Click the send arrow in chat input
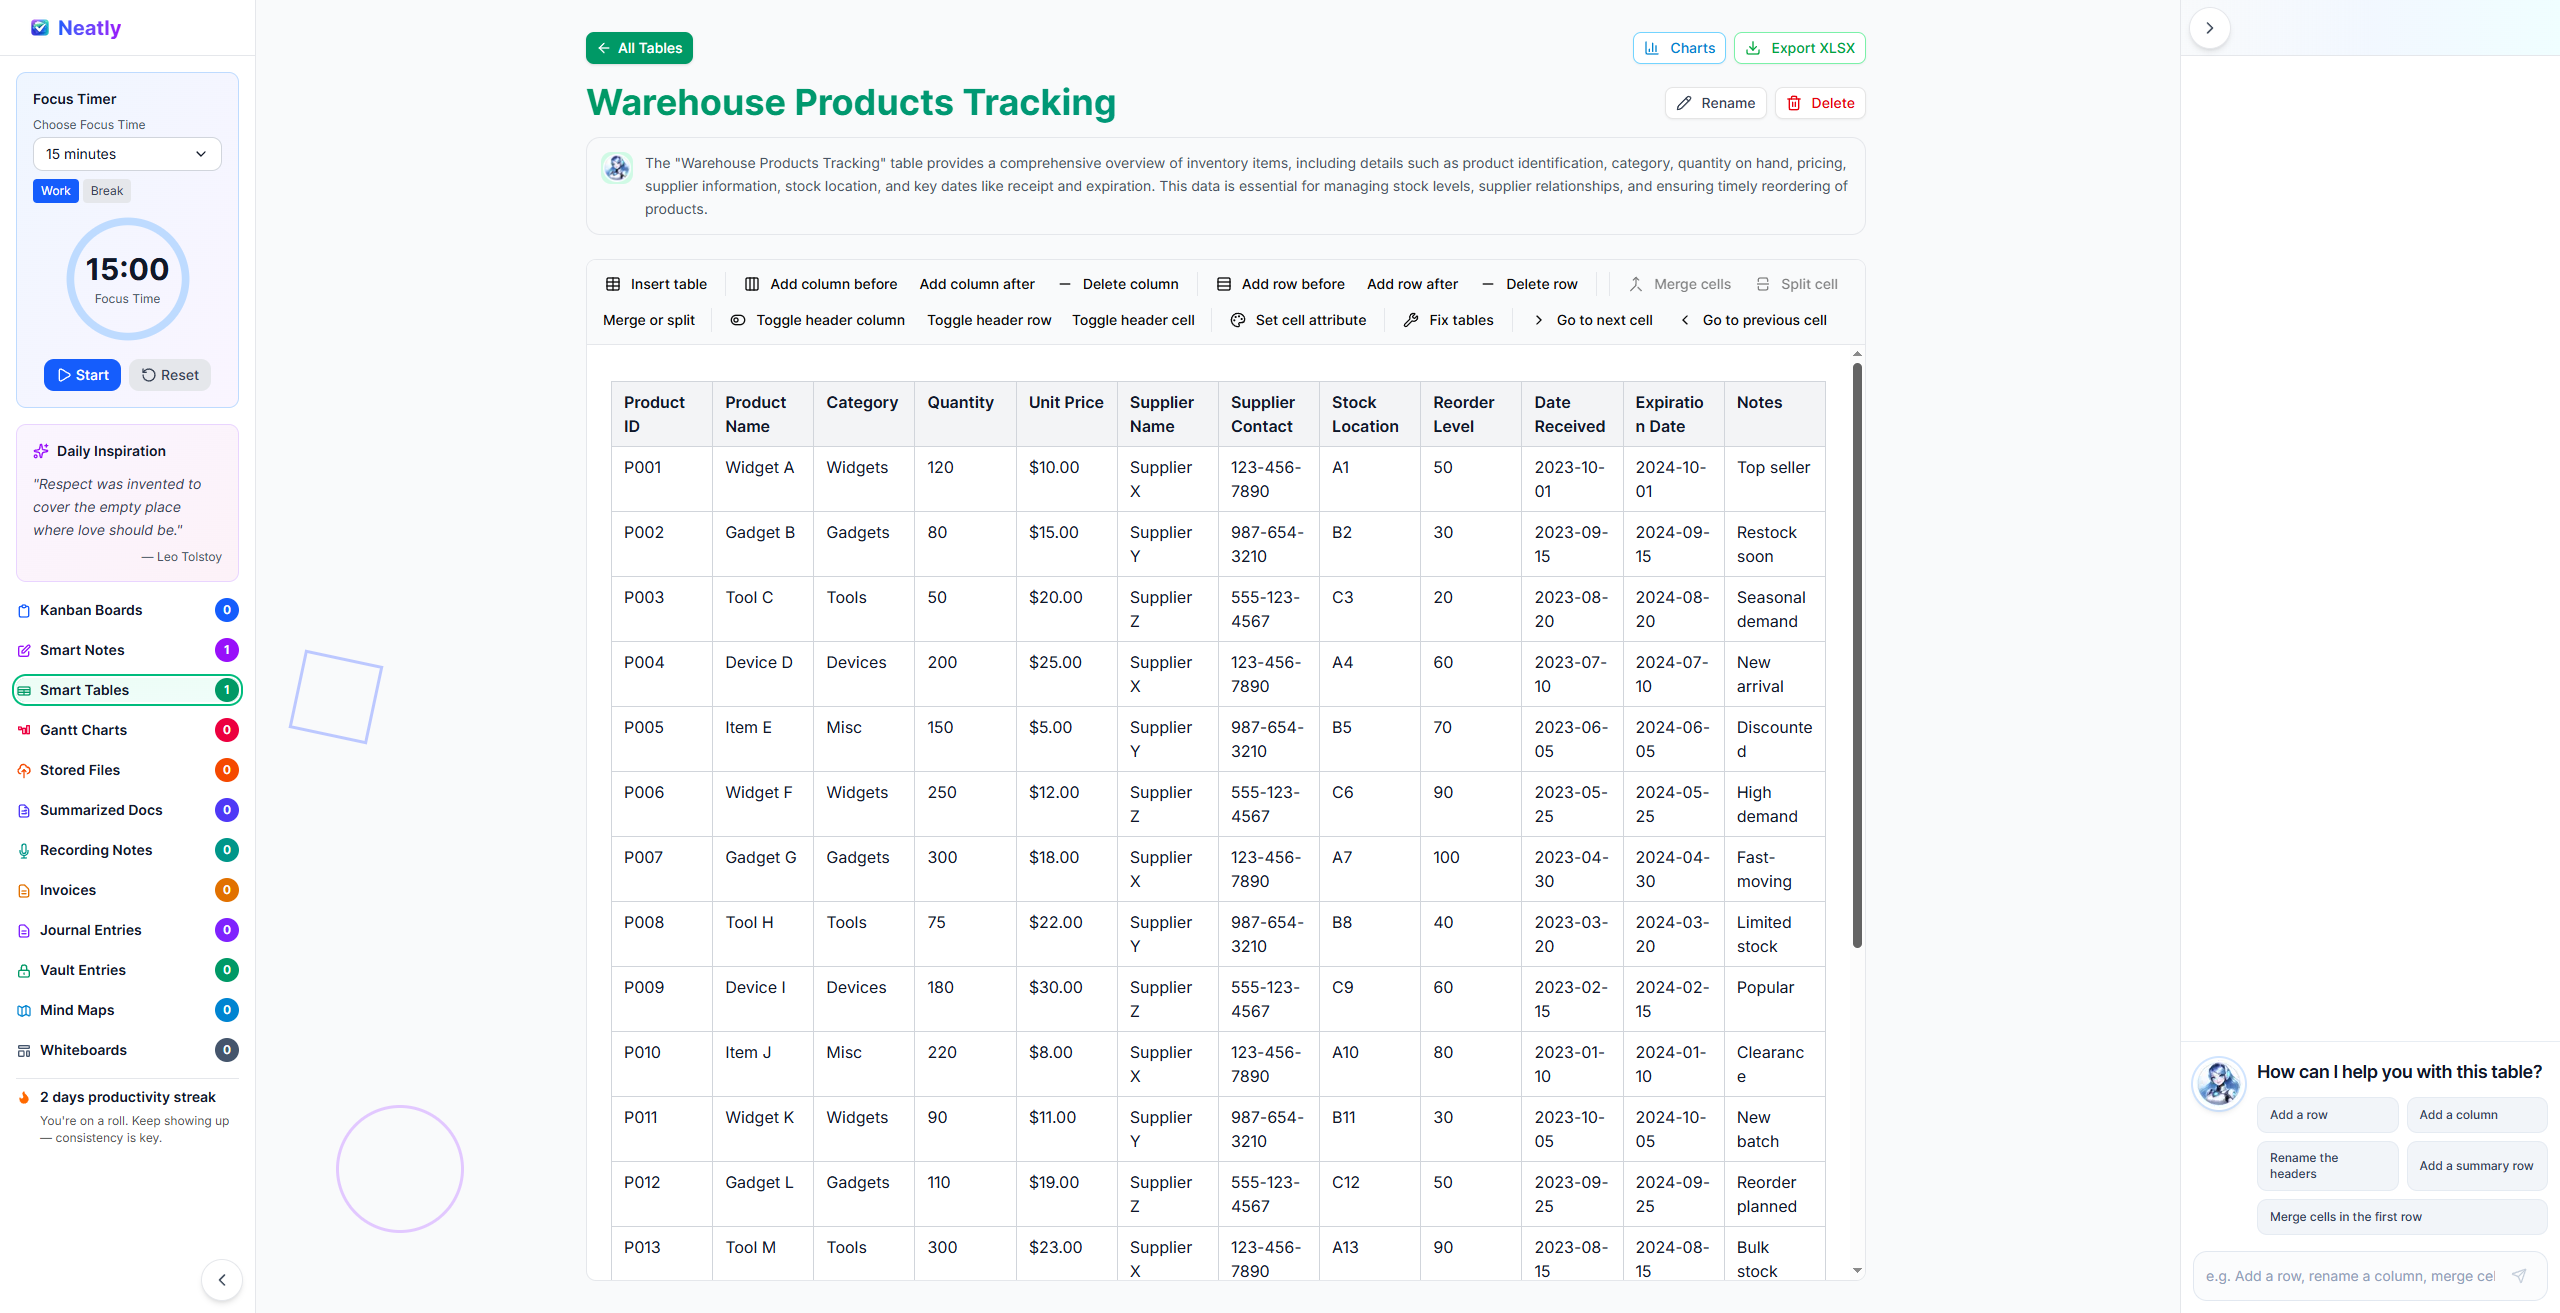Image resolution: width=2560 pixels, height=1313 pixels. coord(2519,1276)
